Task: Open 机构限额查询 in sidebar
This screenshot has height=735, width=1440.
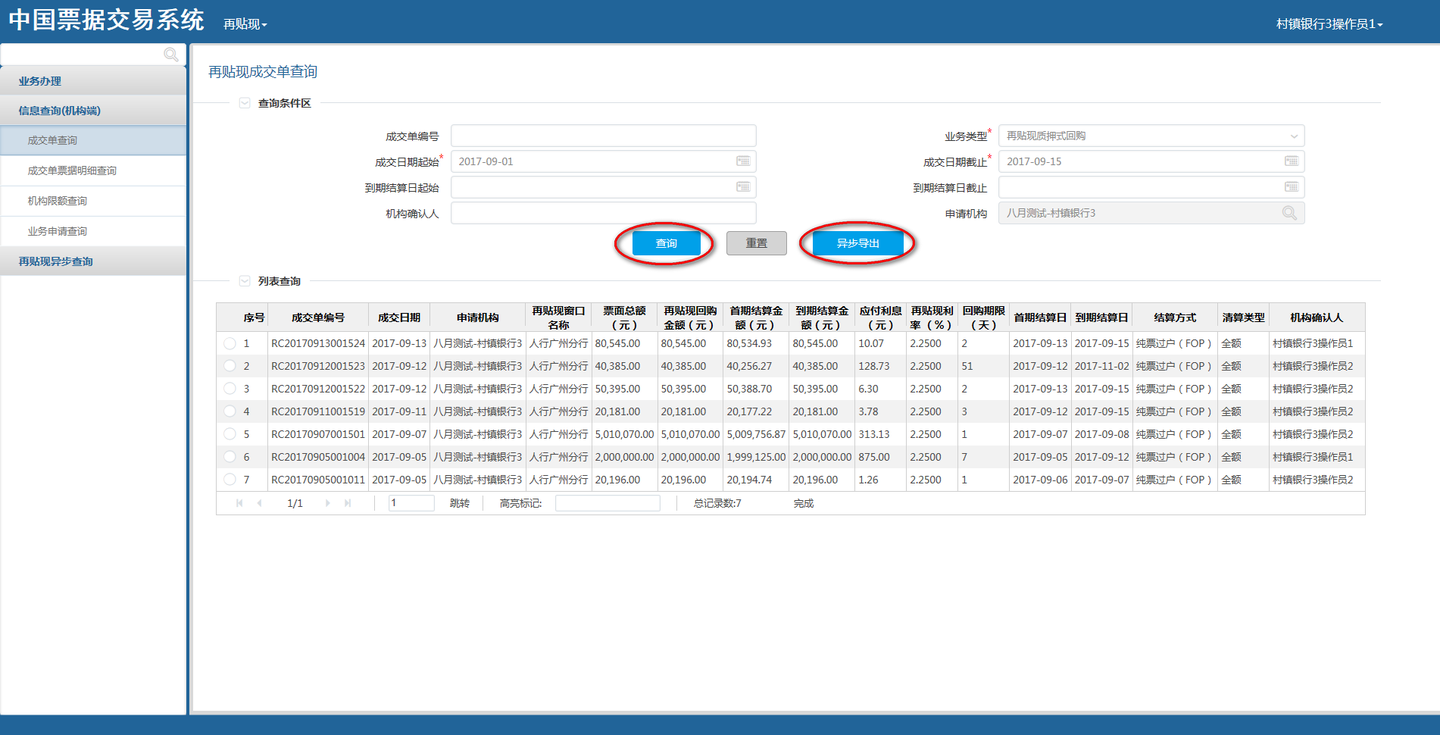Action: [93, 201]
